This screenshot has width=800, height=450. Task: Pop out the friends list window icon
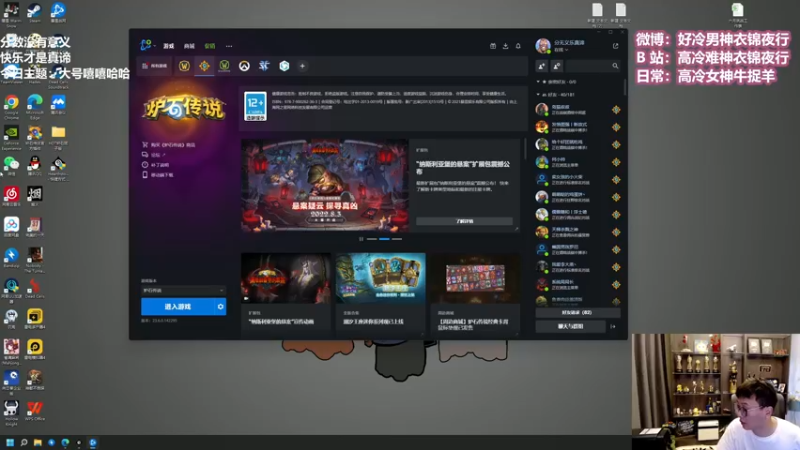(x=615, y=46)
